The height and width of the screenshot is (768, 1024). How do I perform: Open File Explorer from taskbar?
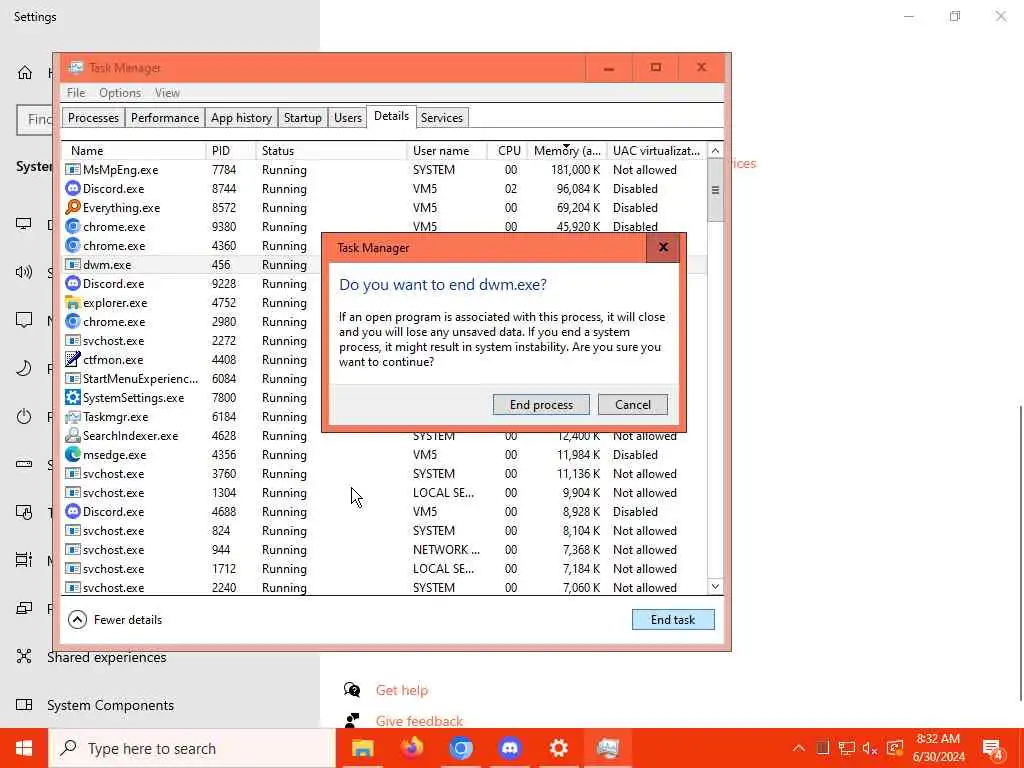tap(362, 748)
